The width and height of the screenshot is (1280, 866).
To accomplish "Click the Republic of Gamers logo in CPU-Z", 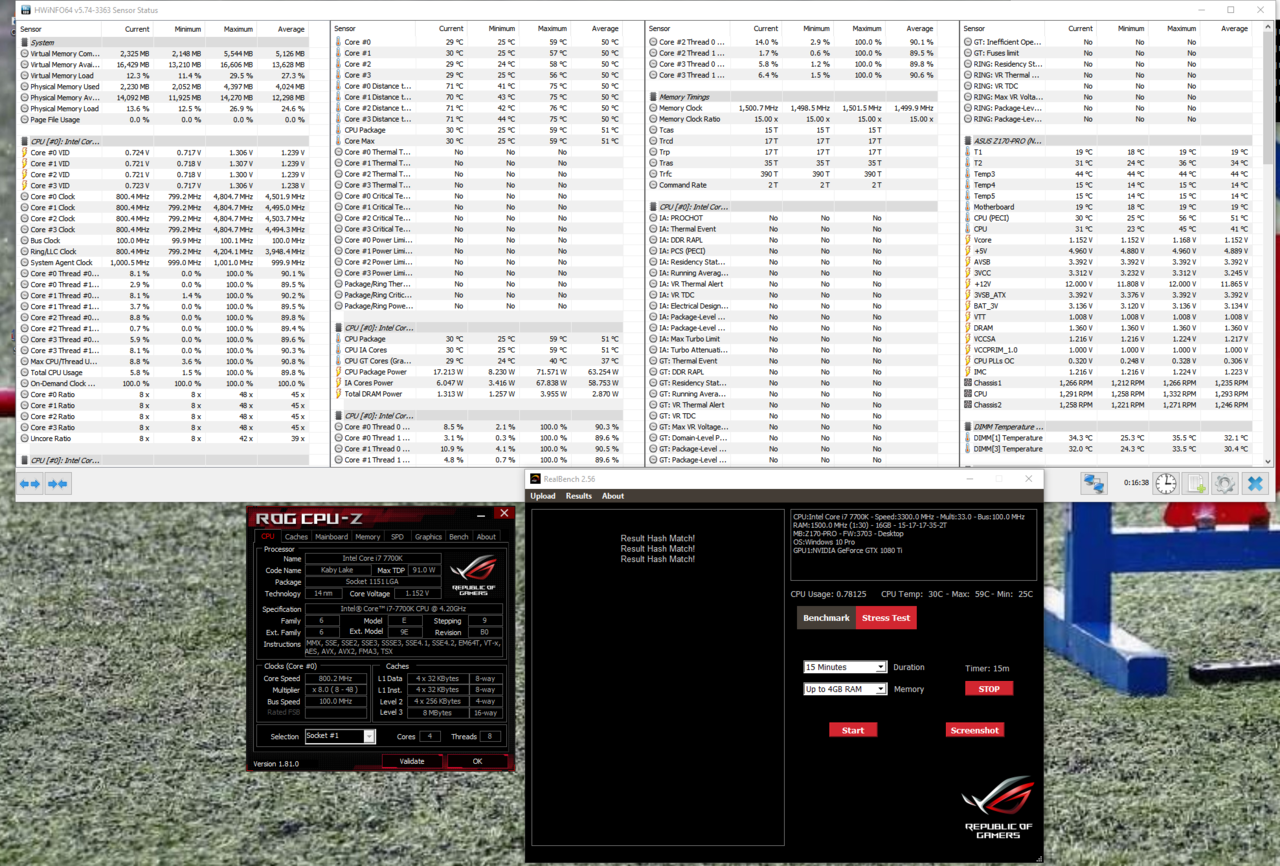I will (x=473, y=576).
